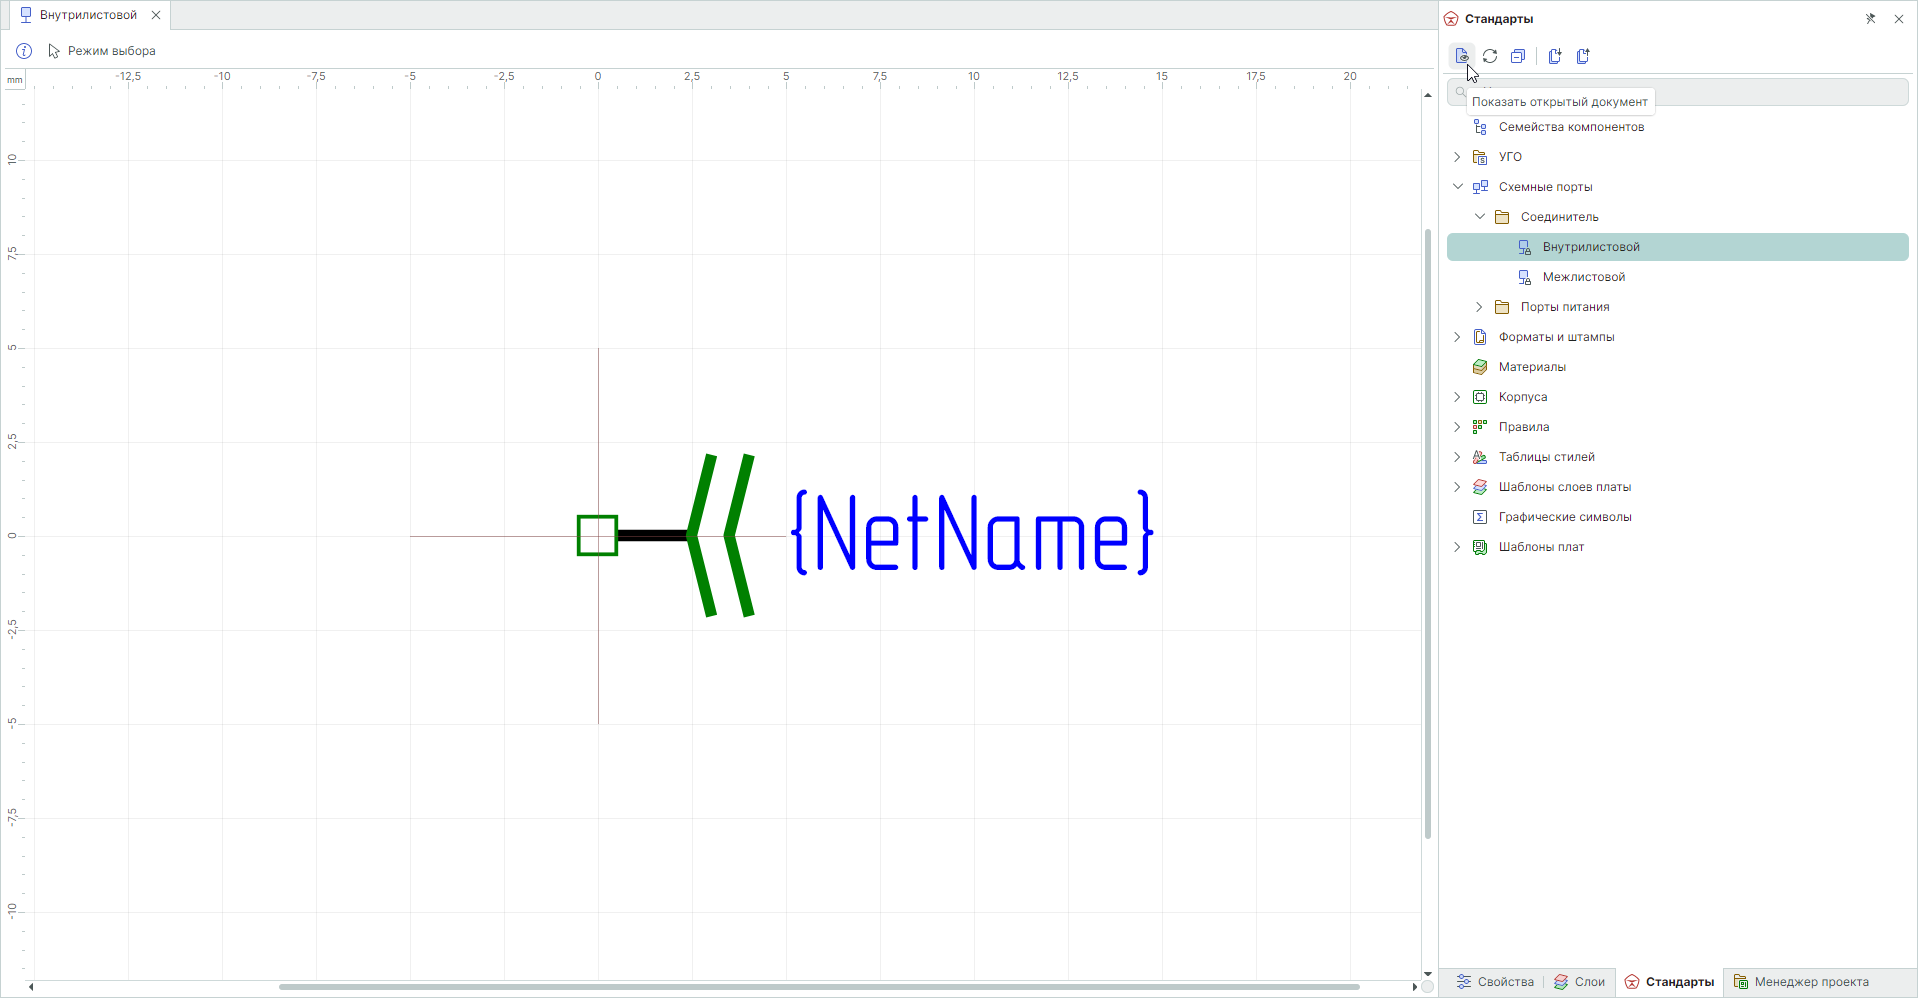Select the Межлистовой port icon

click(x=1524, y=277)
